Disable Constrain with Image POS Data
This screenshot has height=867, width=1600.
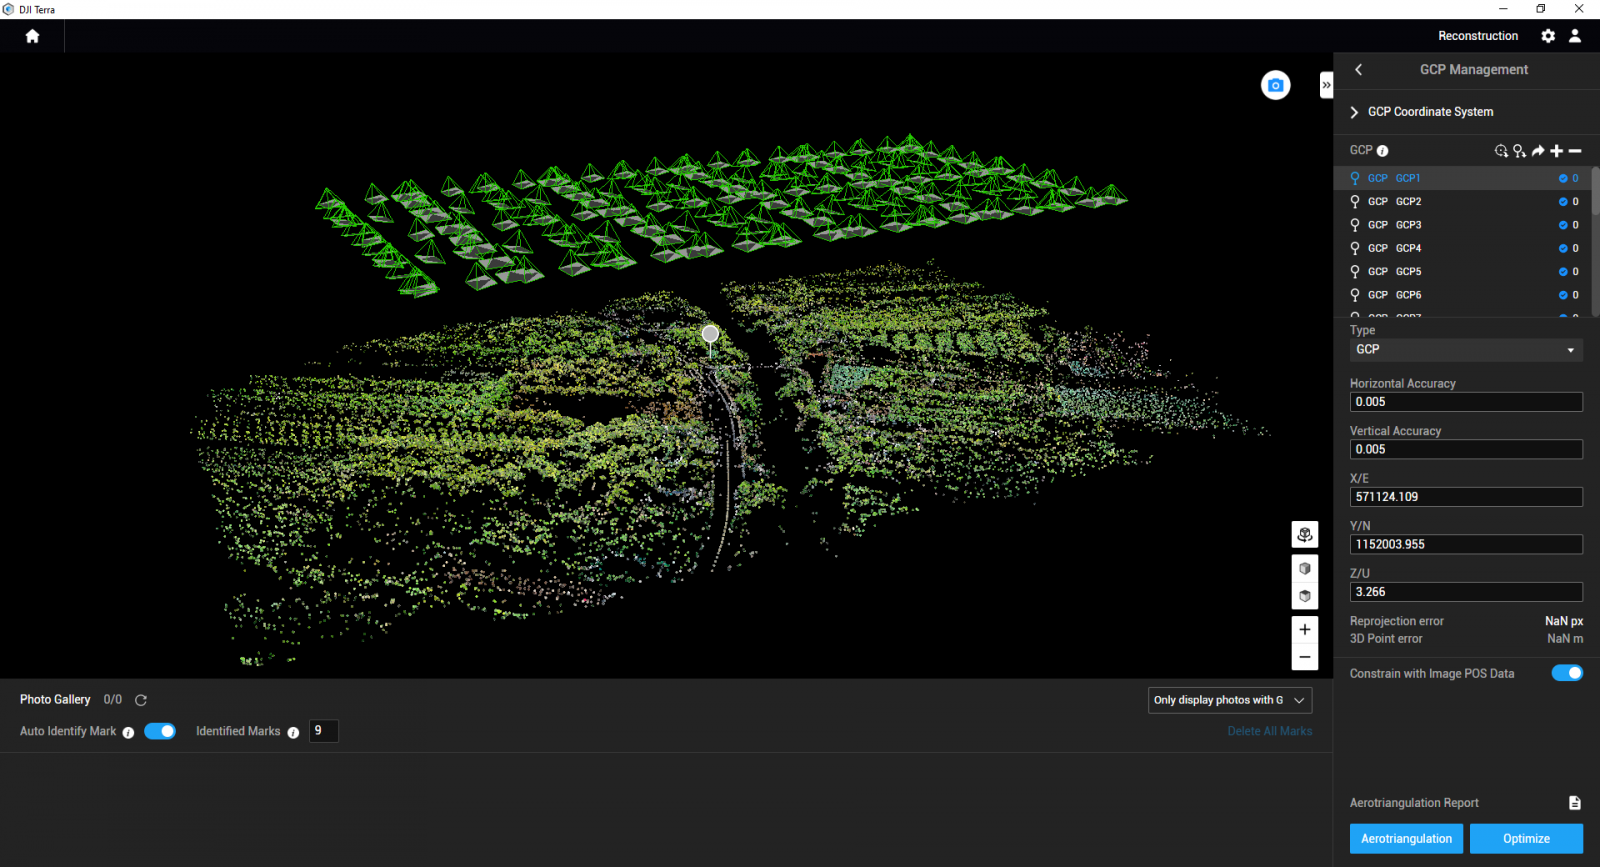click(x=1566, y=673)
